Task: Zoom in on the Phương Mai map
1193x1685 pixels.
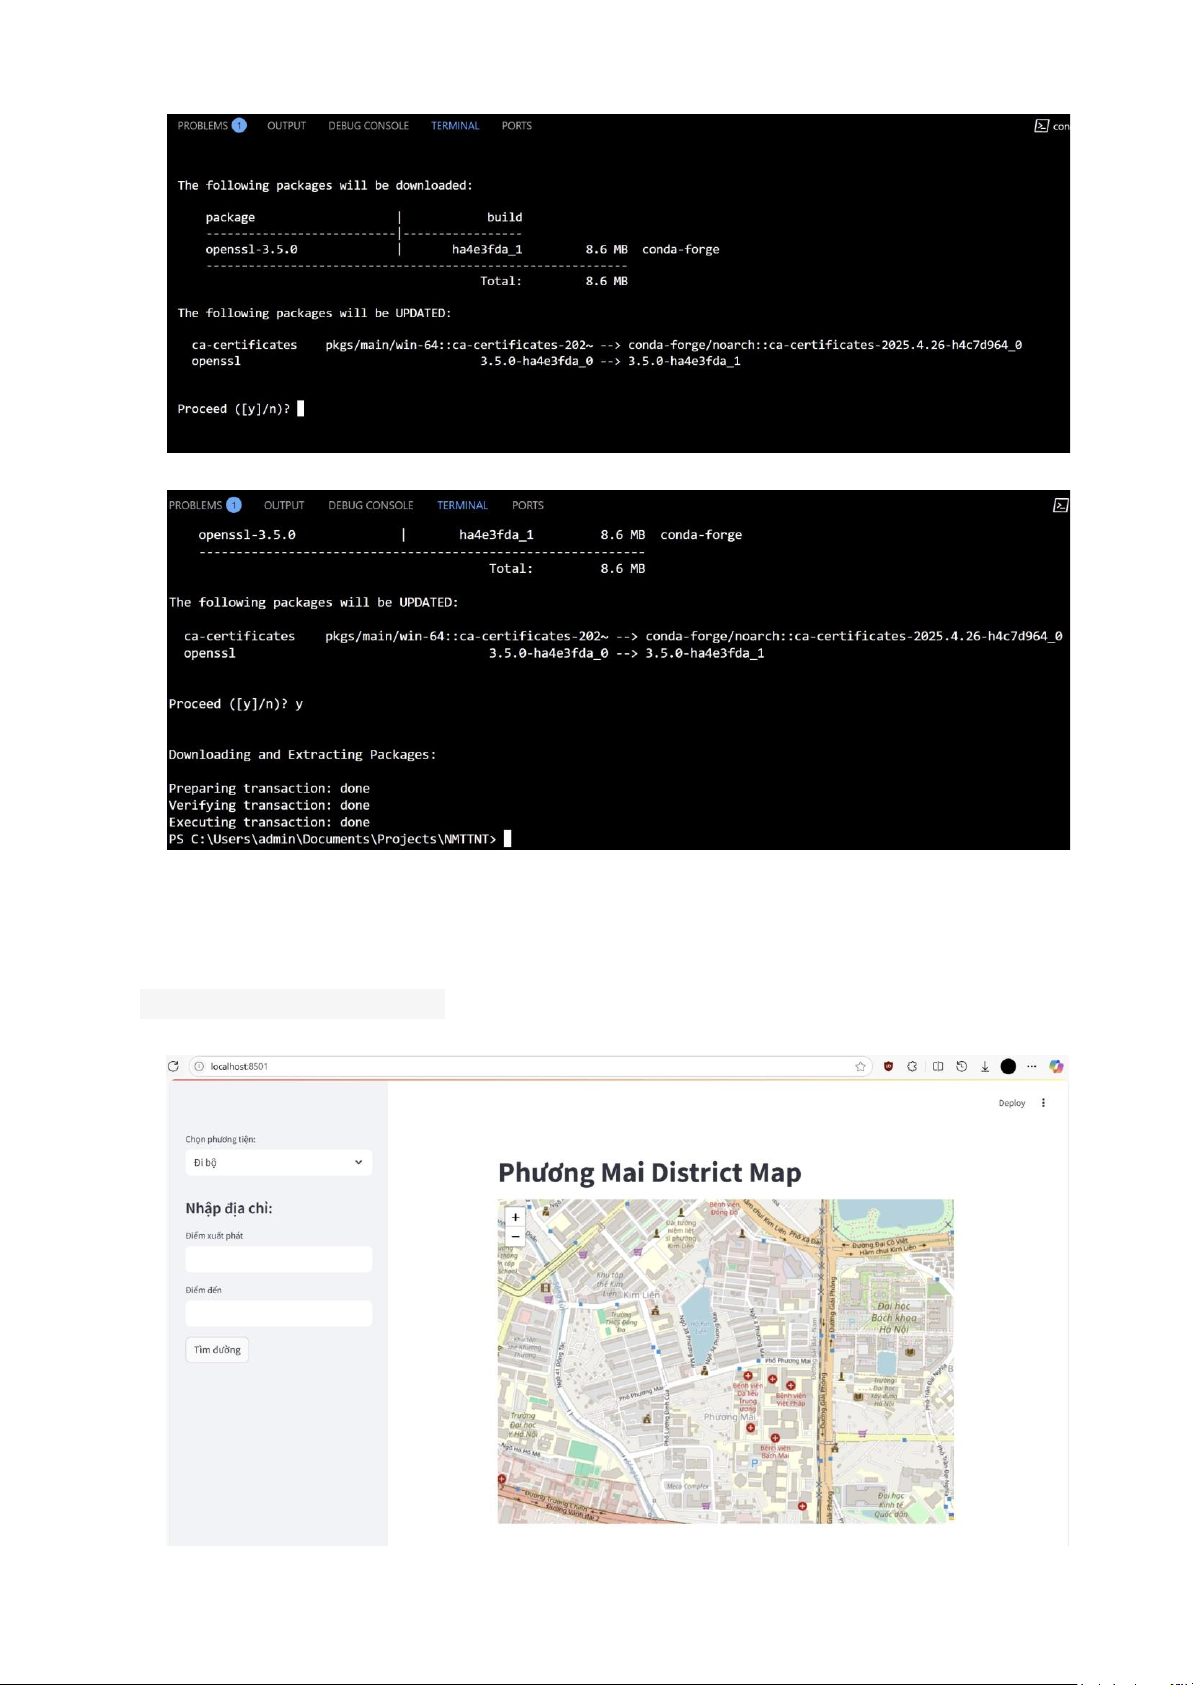Action: pyautogui.click(x=515, y=1217)
